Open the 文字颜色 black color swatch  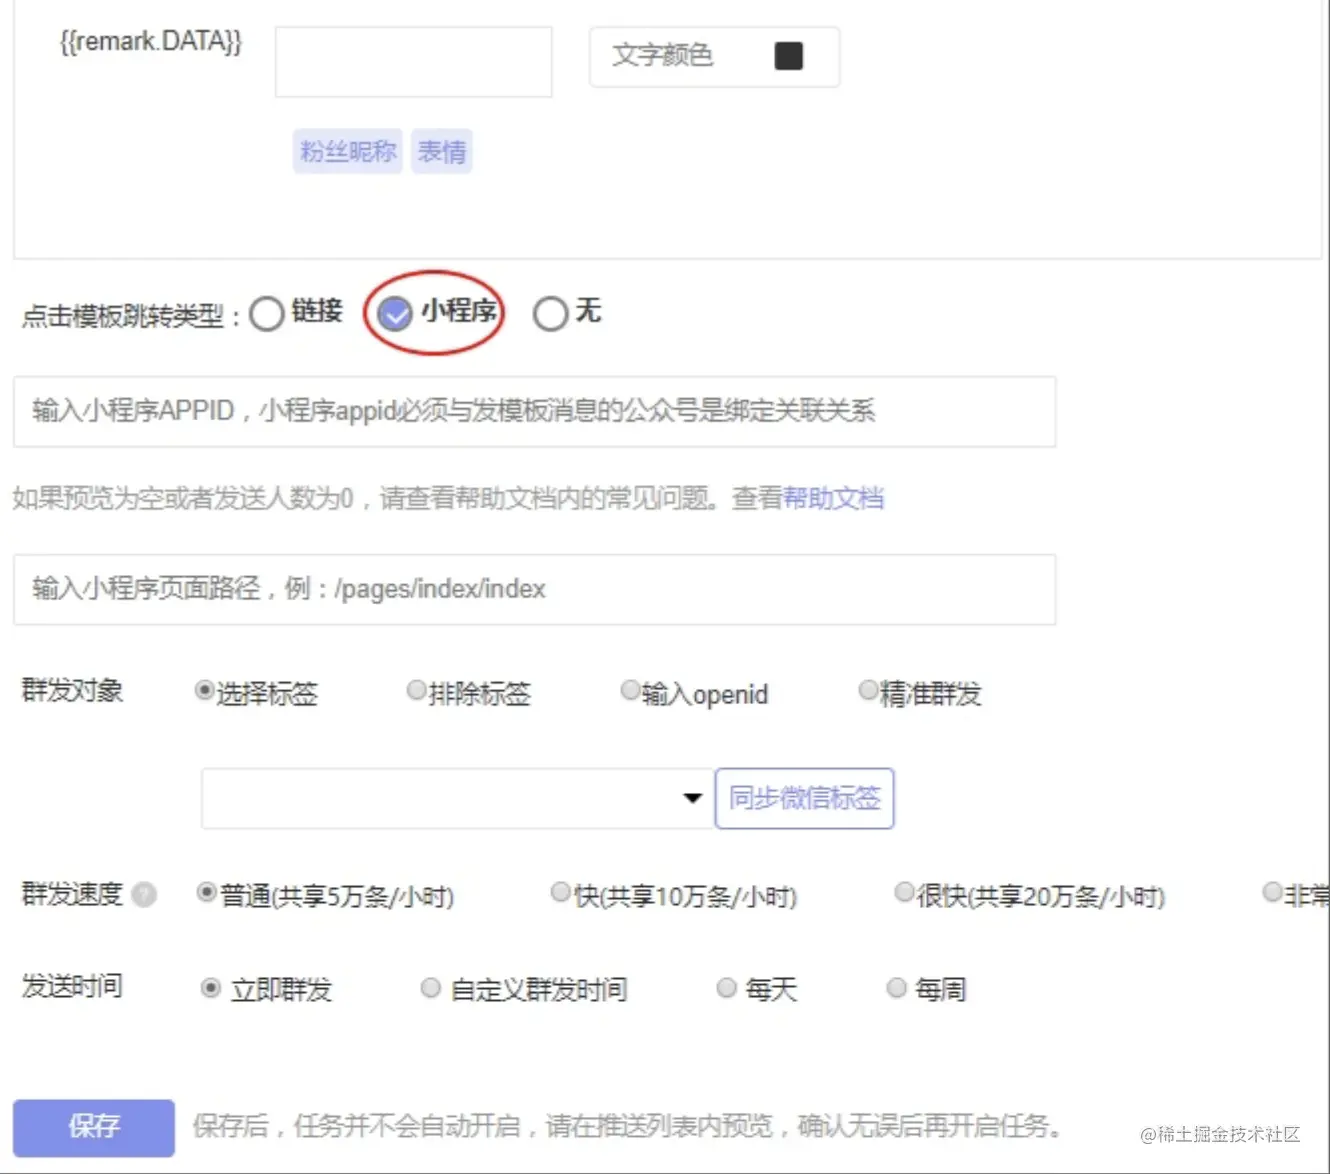click(x=789, y=56)
